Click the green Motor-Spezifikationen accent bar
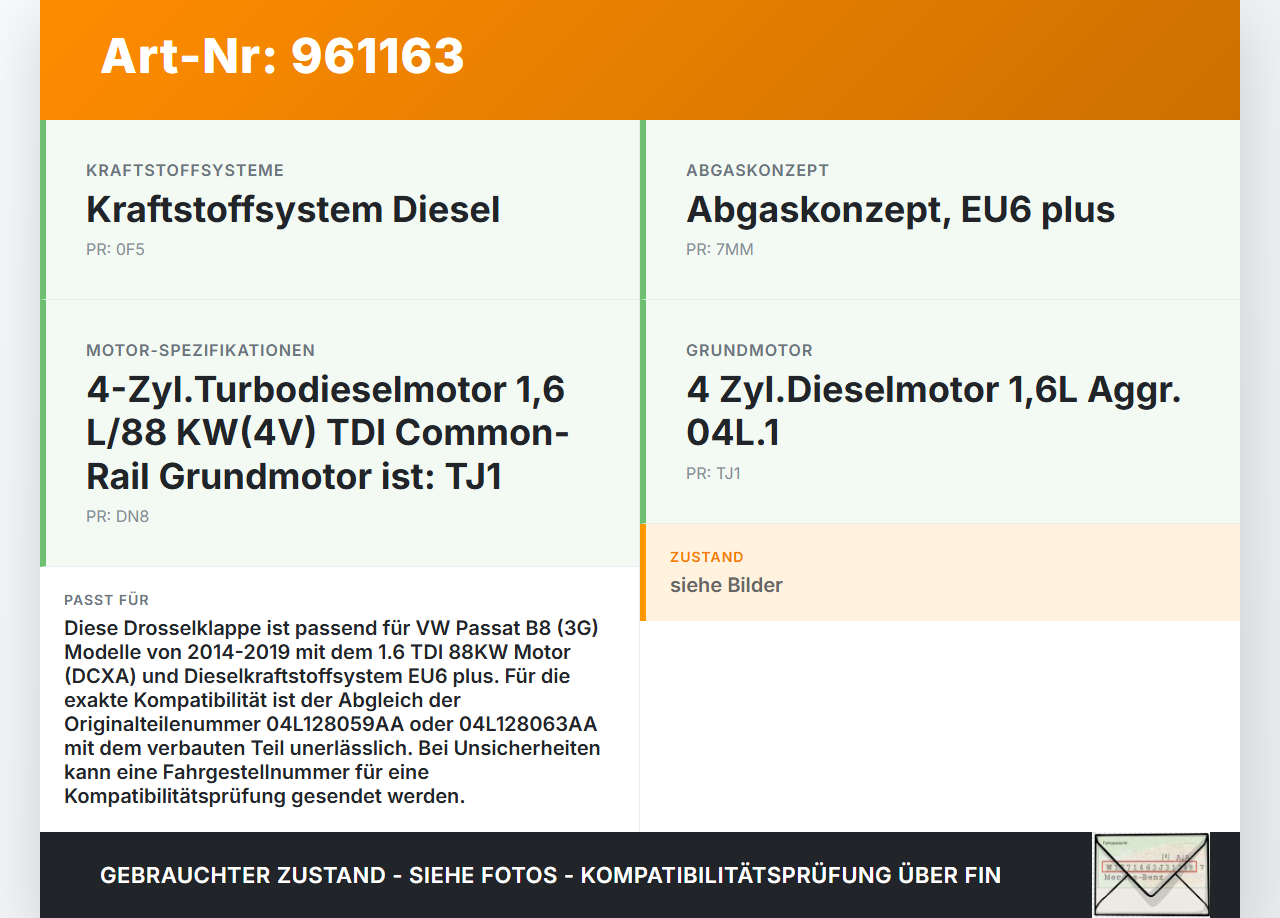 pos(42,430)
